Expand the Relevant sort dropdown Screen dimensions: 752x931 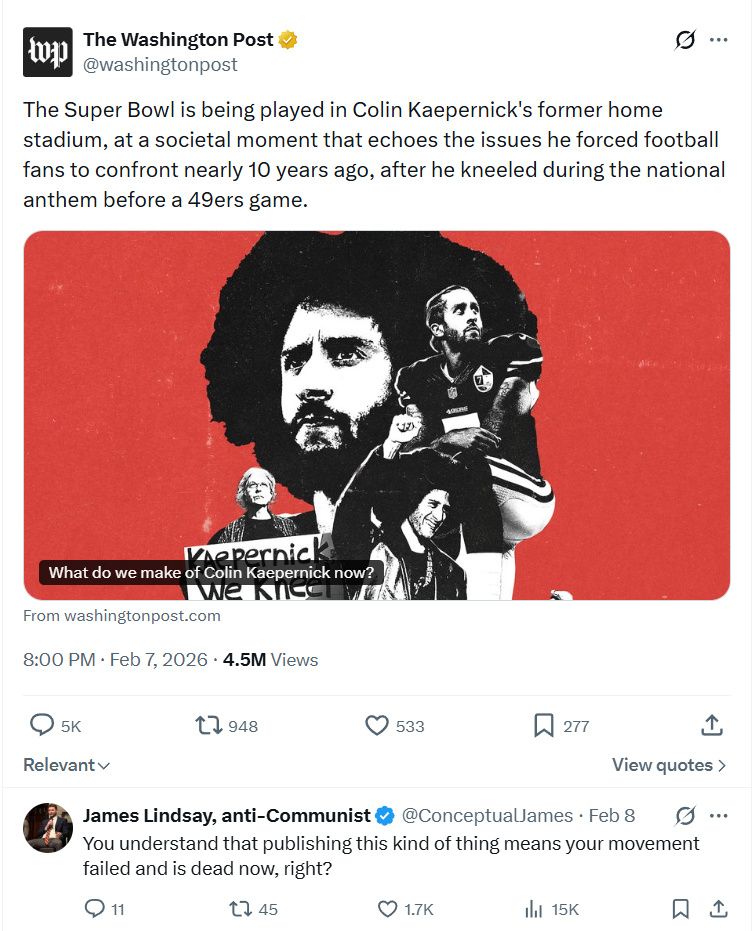(x=67, y=765)
